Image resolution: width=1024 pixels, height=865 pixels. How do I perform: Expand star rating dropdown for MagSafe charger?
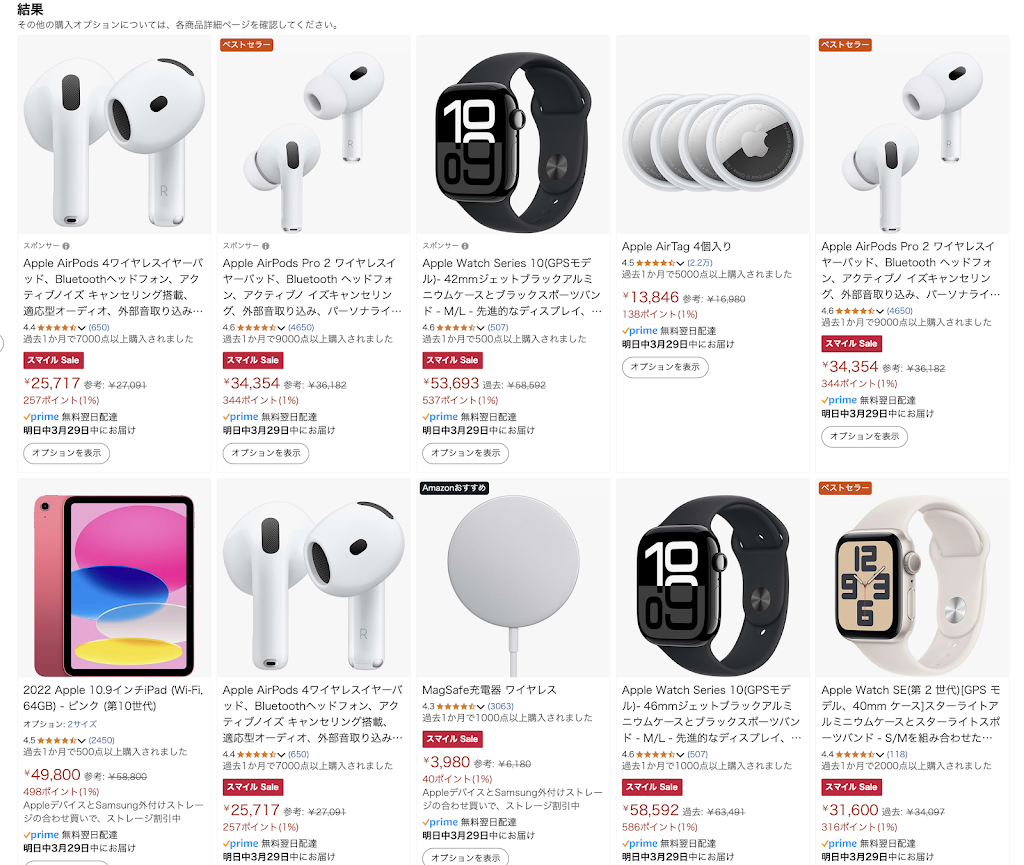[x=481, y=706]
